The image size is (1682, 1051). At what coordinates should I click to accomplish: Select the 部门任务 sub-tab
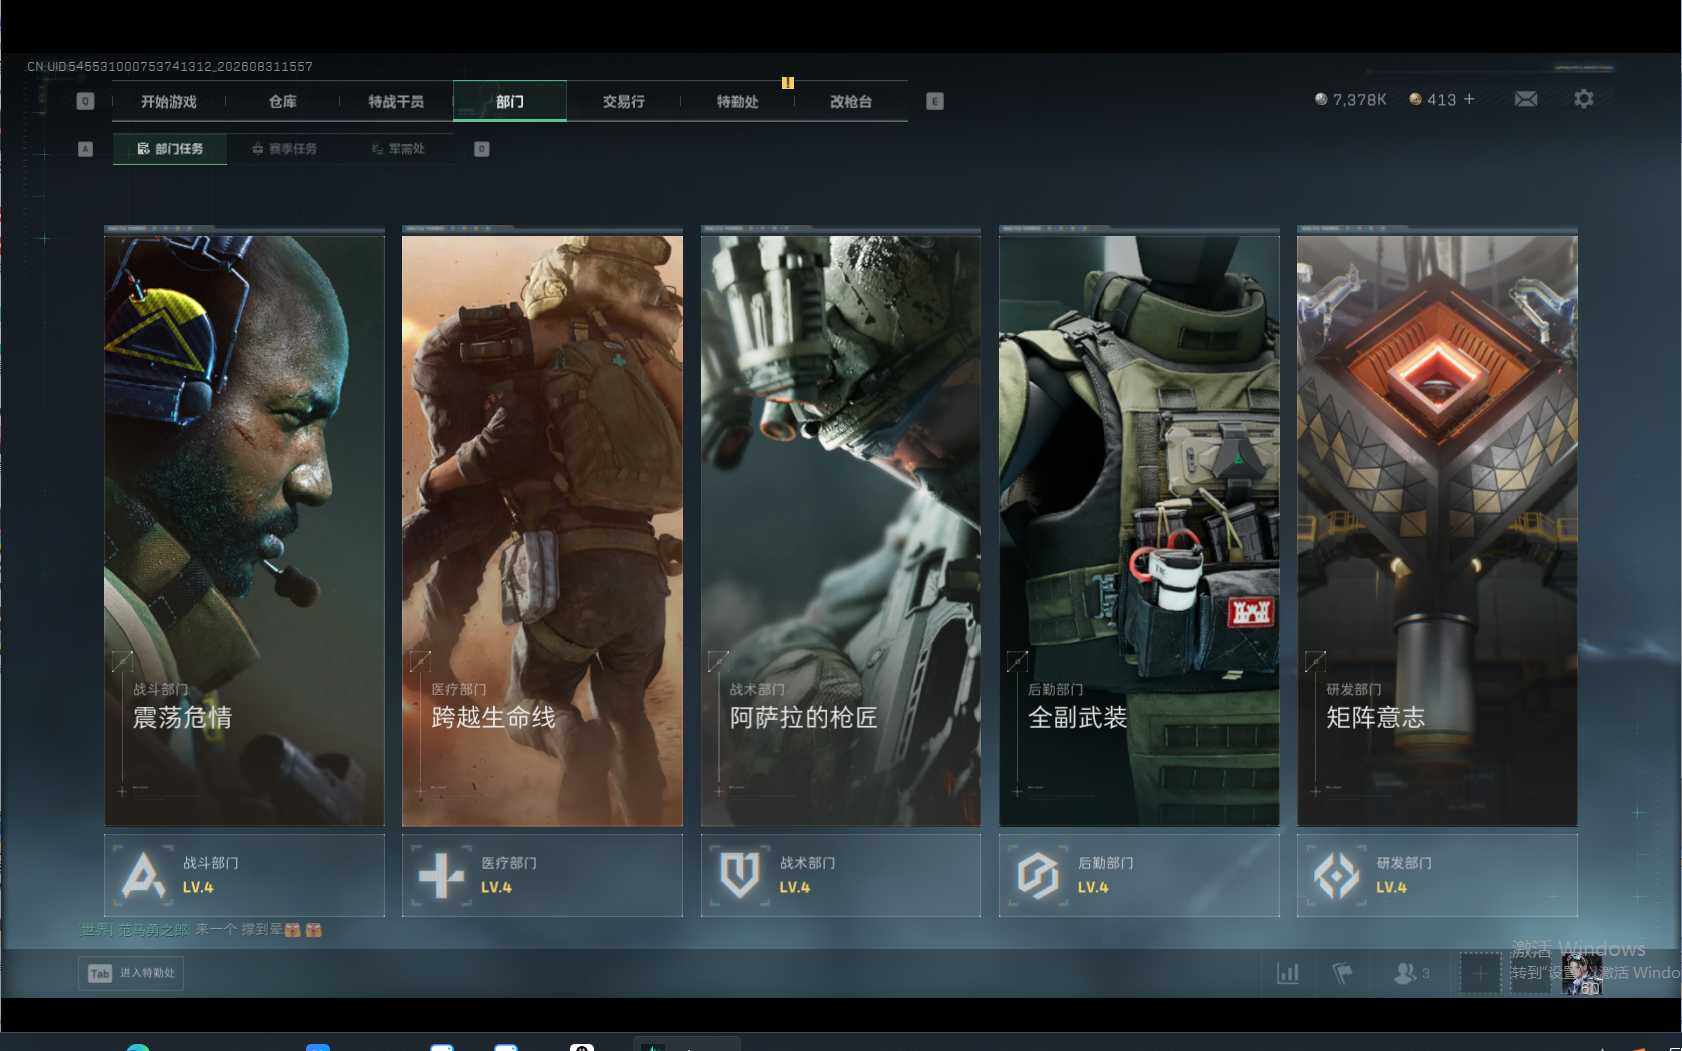170,148
